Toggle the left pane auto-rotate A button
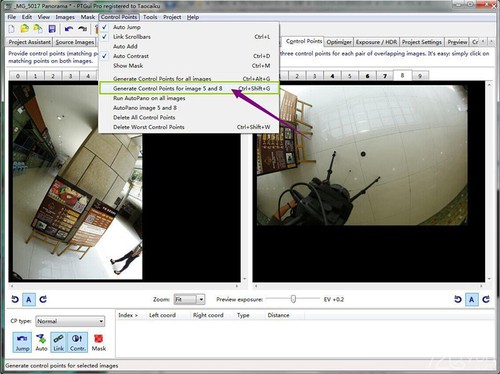 point(29,300)
